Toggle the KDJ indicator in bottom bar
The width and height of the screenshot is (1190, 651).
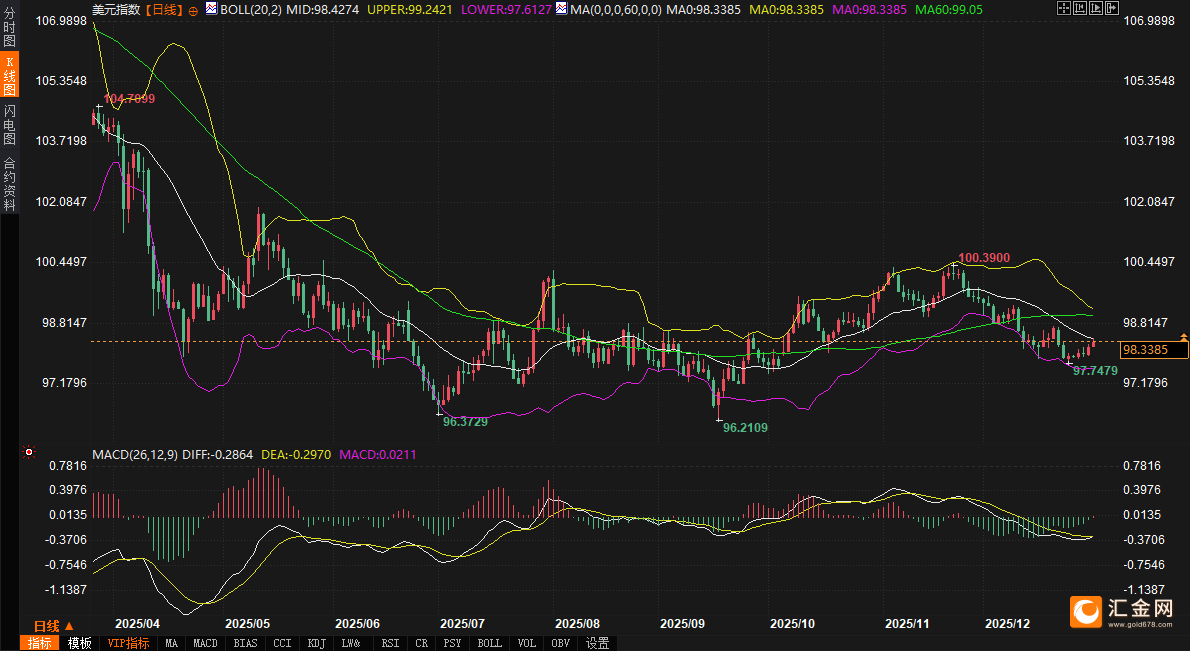pos(316,643)
